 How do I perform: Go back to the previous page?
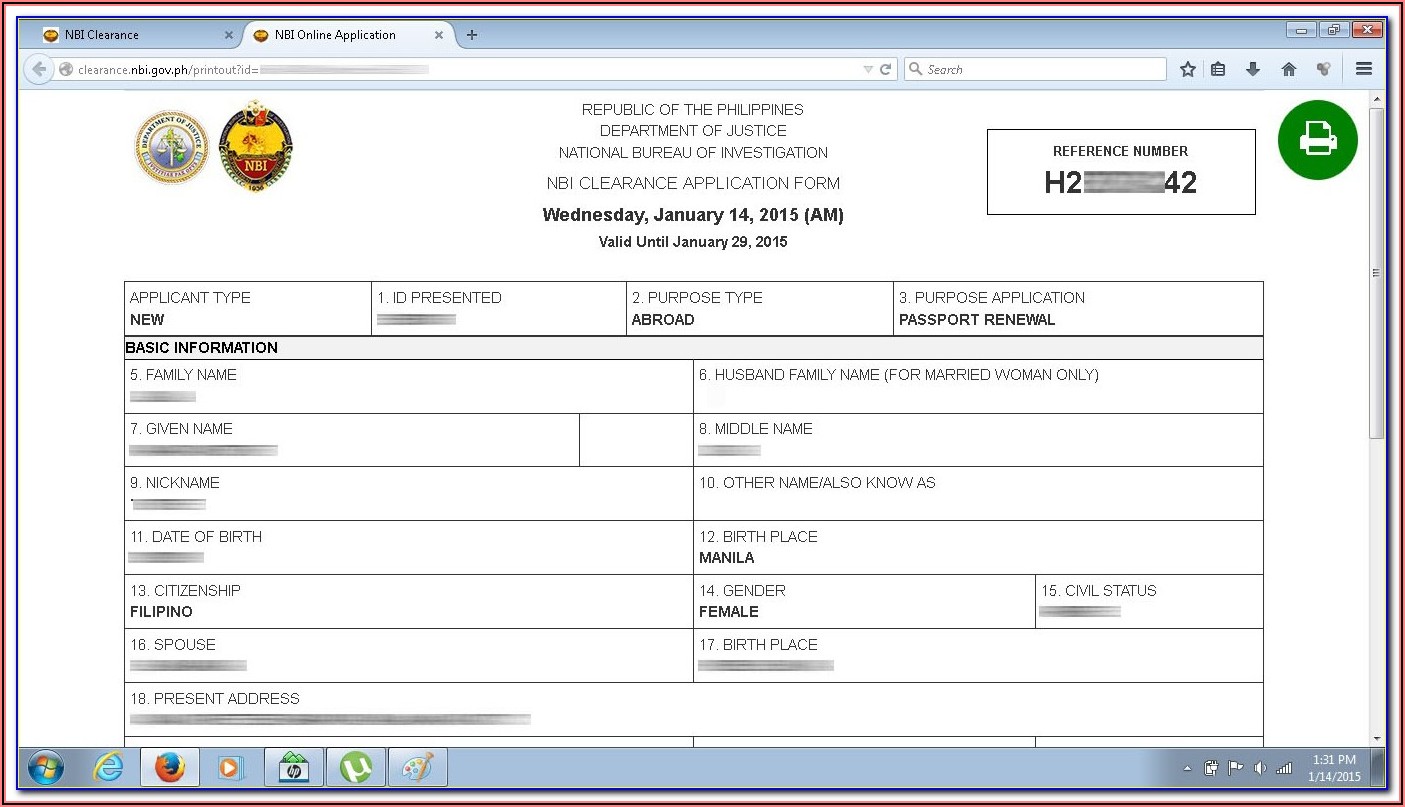(x=39, y=69)
